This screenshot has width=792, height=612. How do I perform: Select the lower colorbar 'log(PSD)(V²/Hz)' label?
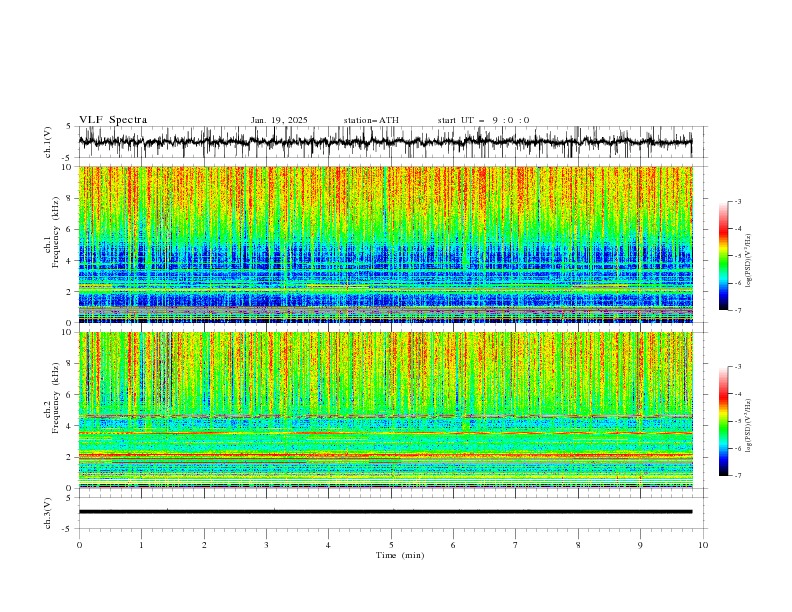tap(749, 426)
